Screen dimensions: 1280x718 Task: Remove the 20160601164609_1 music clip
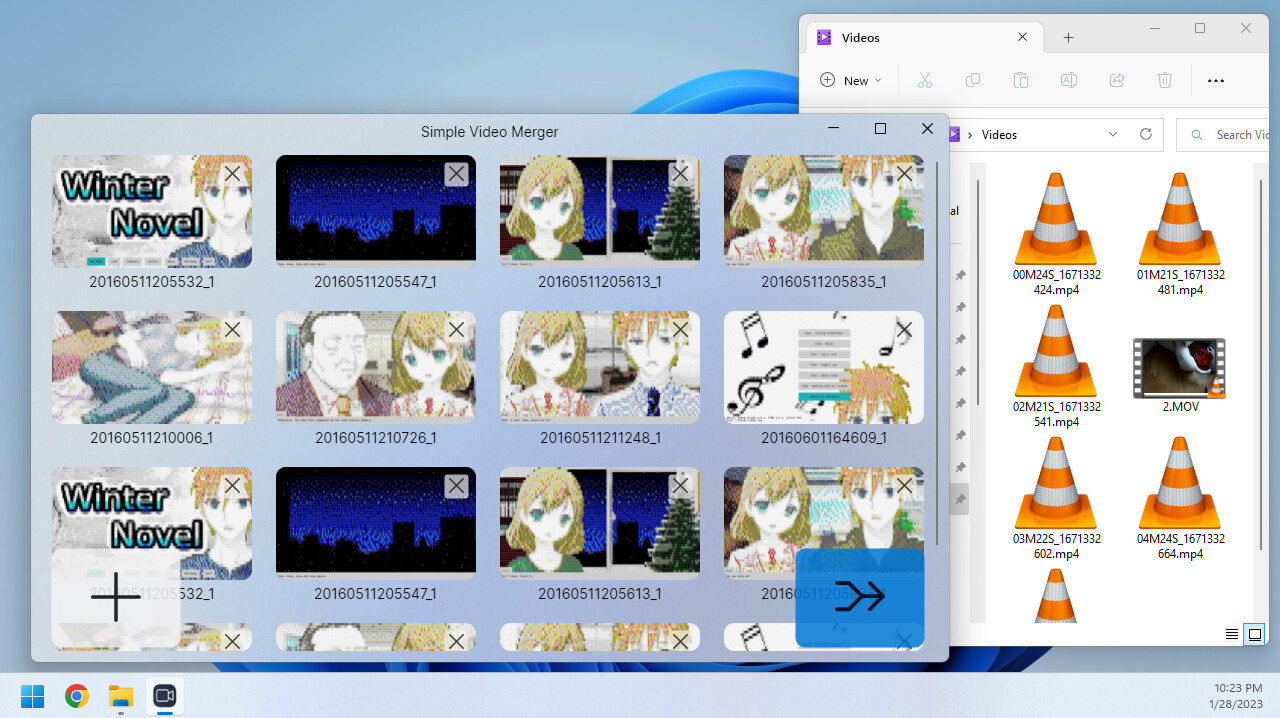(x=904, y=329)
